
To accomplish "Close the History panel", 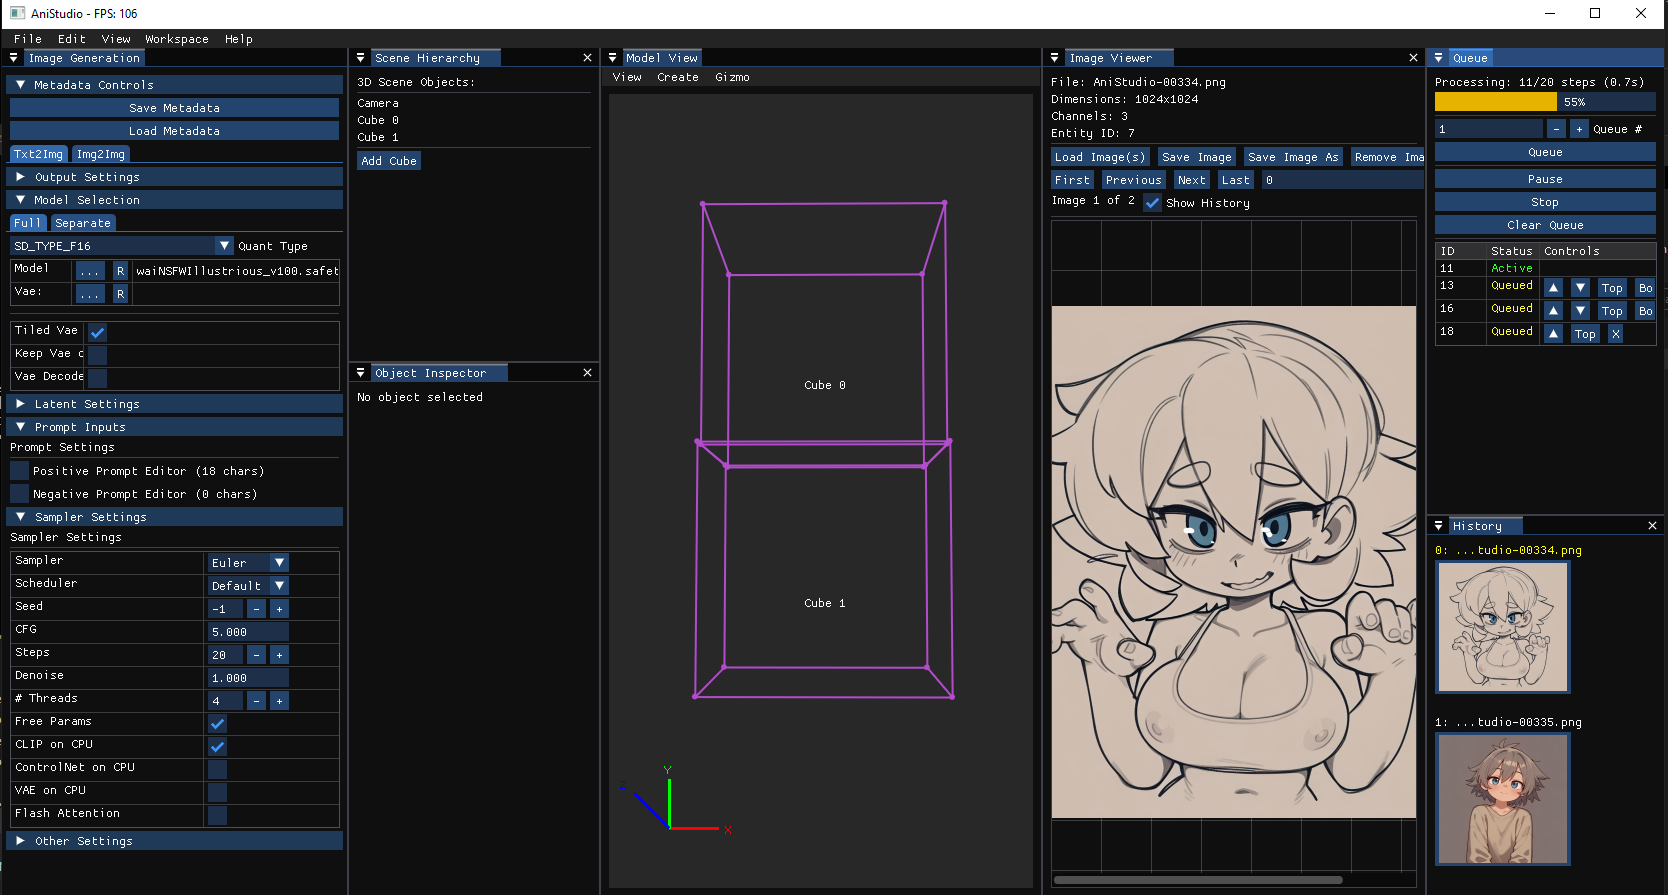I will pos(1652,526).
